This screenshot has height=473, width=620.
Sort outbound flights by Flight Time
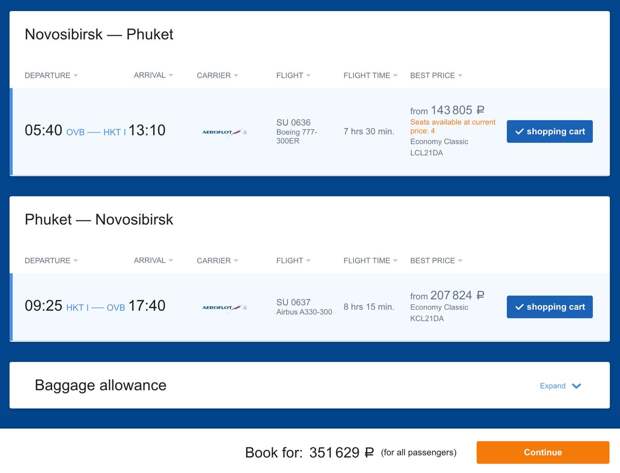click(x=370, y=76)
